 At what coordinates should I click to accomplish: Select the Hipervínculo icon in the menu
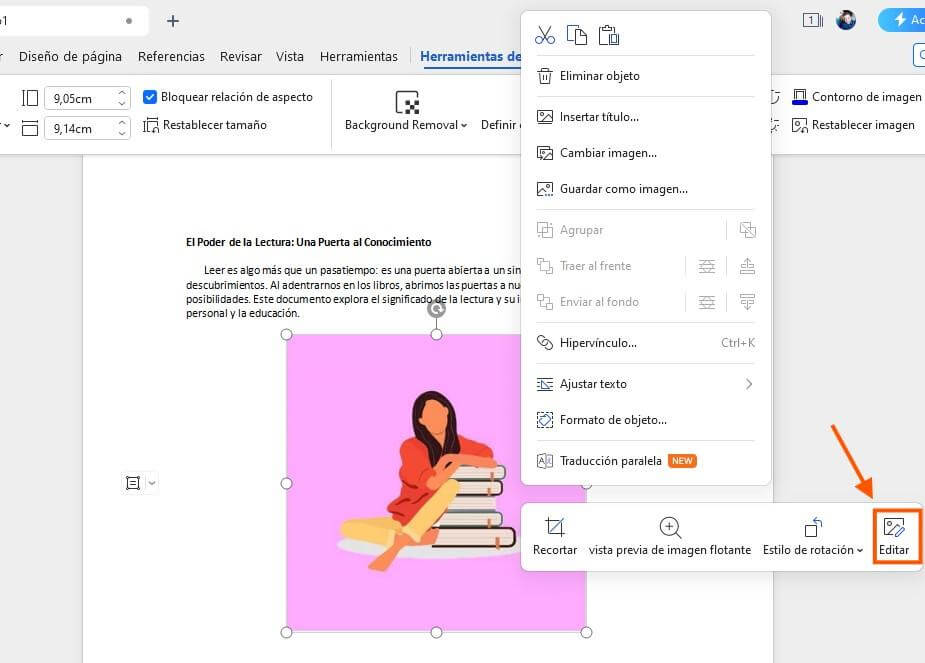pyautogui.click(x=545, y=343)
